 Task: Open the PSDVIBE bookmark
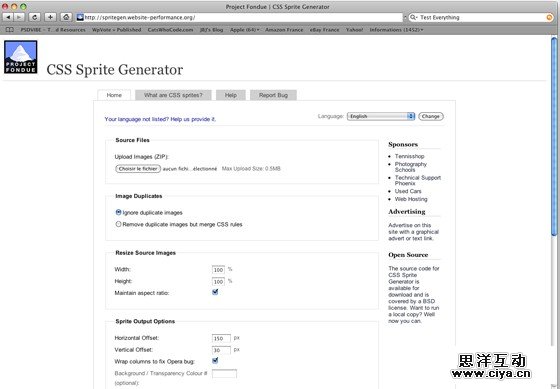(53, 30)
